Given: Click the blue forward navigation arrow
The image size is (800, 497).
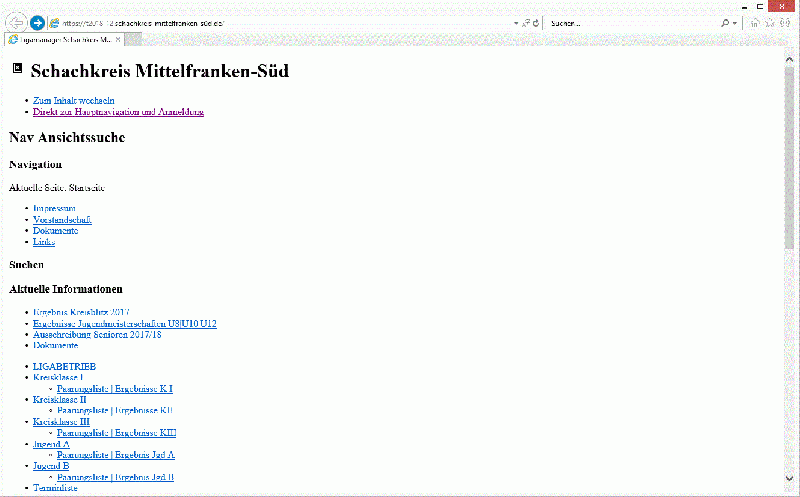Looking at the screenshot, I should click(x=37, y=22).
